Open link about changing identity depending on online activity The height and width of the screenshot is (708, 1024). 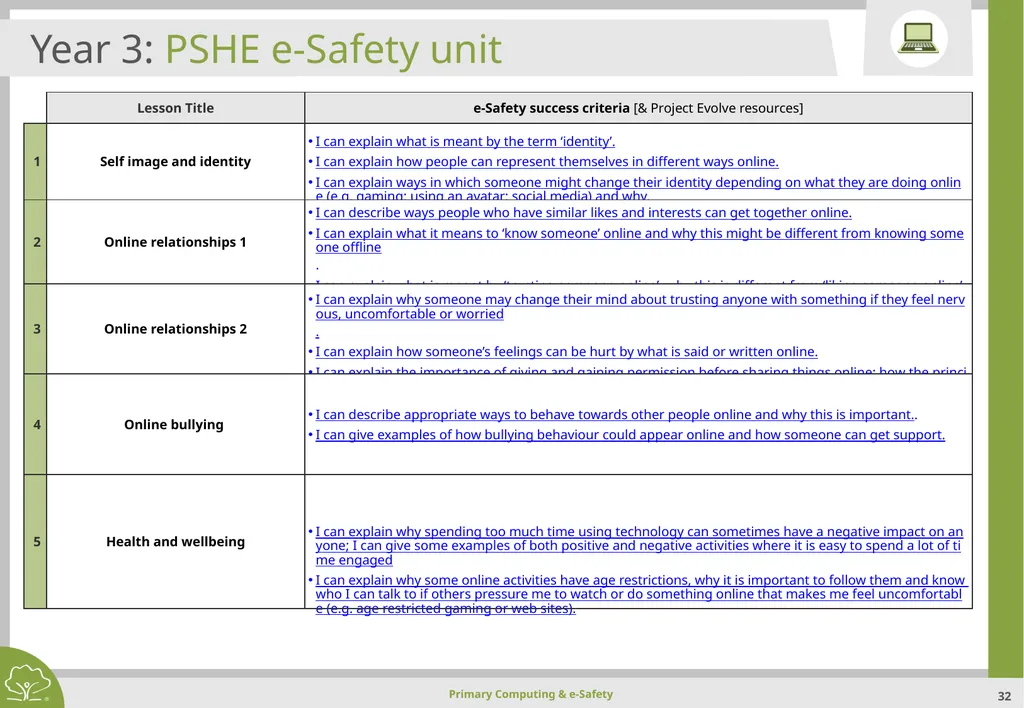pyautogui.click(x=638, y=188)
